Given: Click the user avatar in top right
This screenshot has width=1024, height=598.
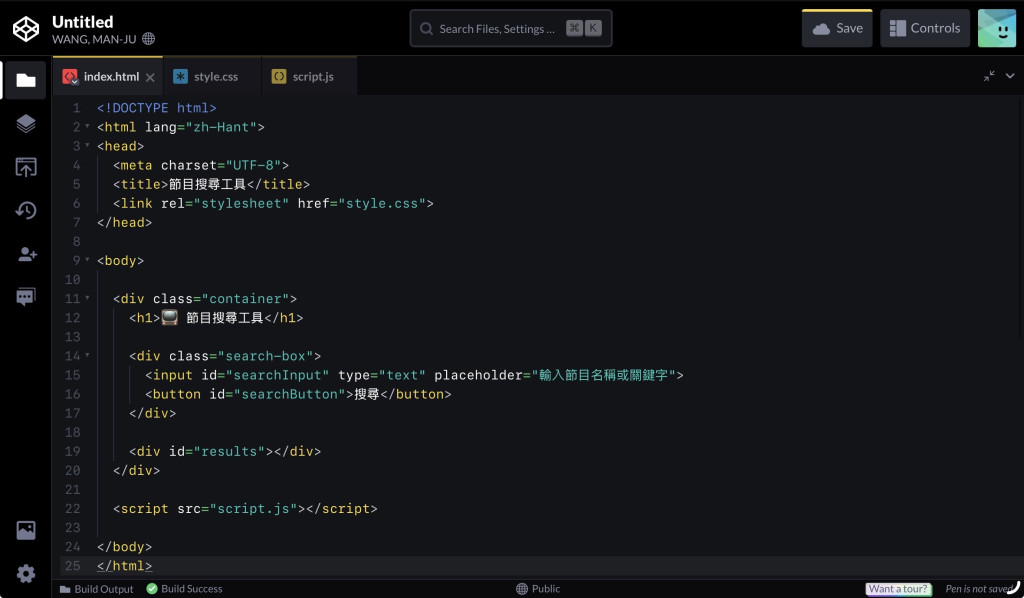Looking at the screenshot, I should click(997, 28).
